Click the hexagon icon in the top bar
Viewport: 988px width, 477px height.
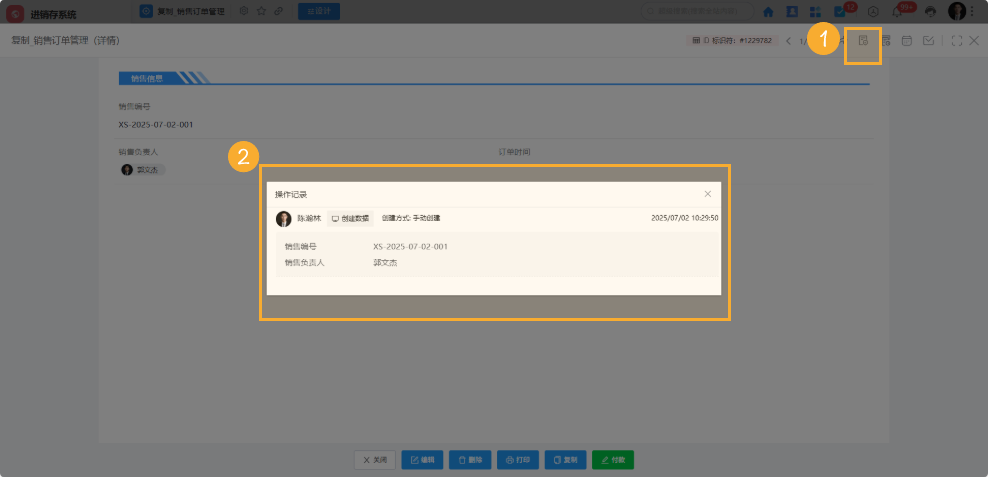tap(873, 11)
